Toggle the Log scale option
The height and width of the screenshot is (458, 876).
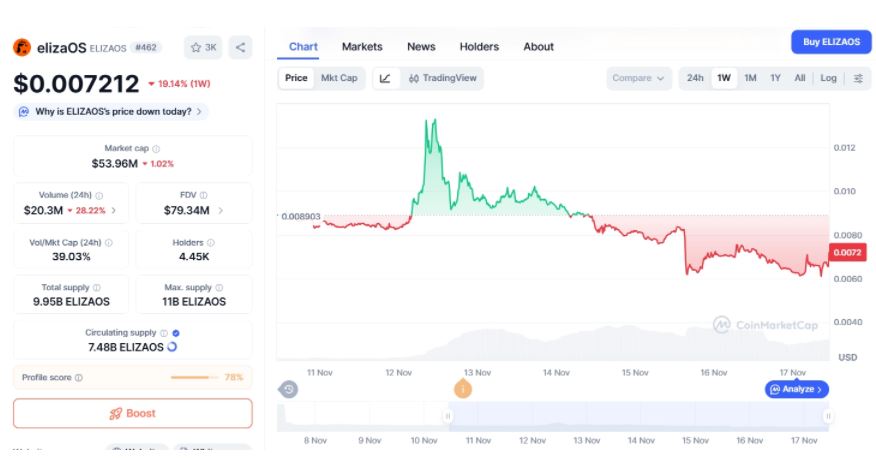click(x=828, y=78)
